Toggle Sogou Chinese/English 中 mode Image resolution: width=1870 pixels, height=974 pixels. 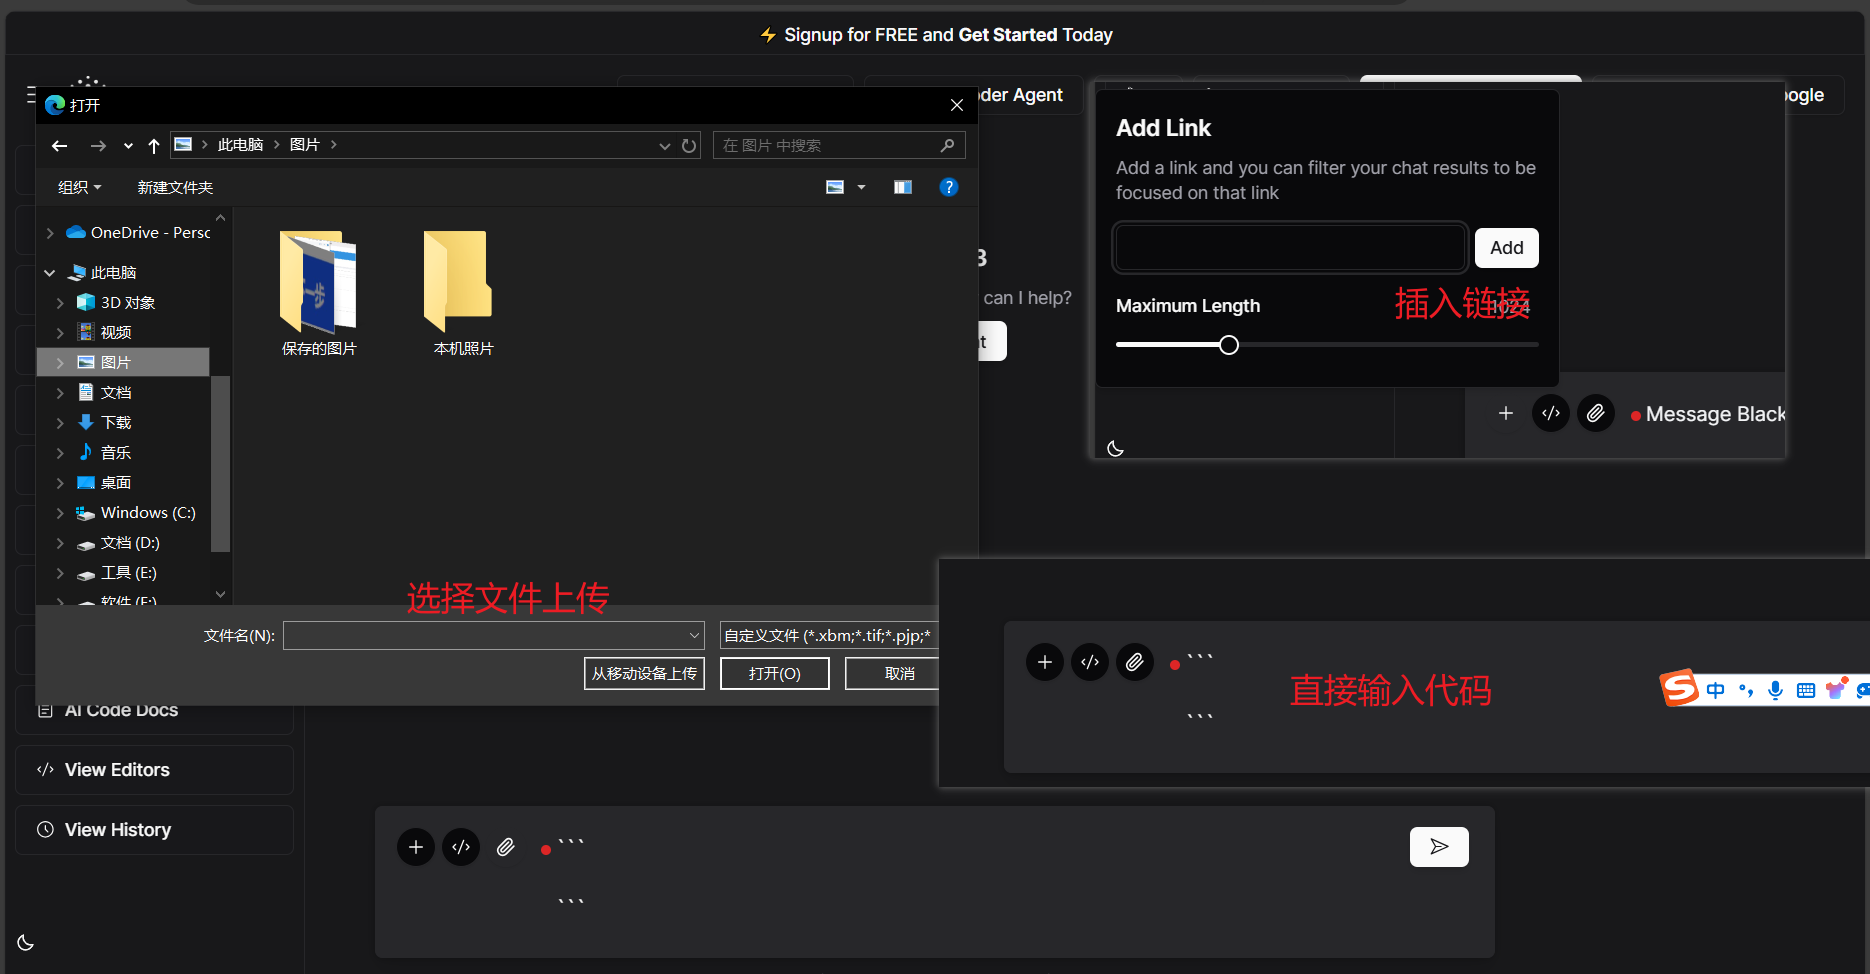tap(1716, 690)
